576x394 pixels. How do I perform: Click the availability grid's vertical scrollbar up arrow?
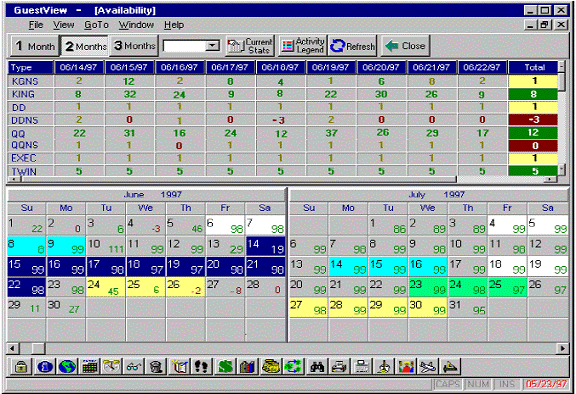coord(561,66)
